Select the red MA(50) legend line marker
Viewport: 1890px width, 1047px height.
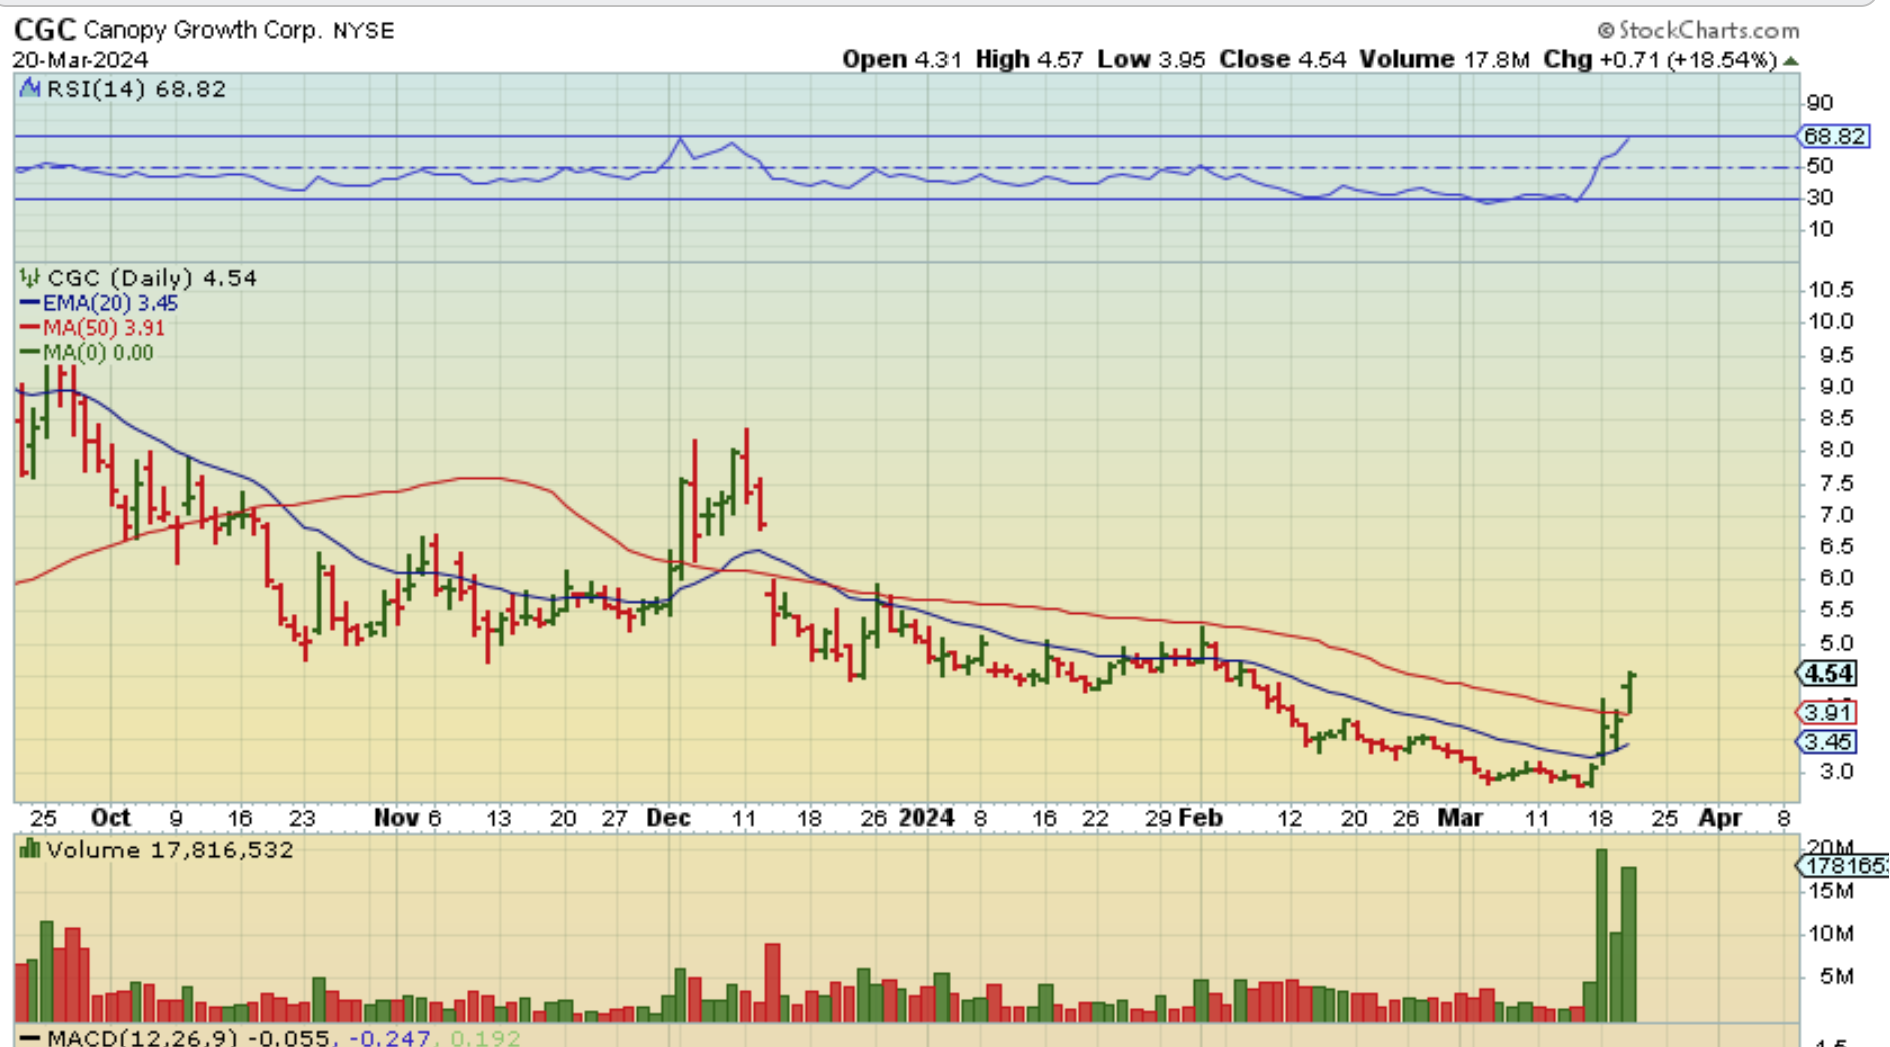point(30,328)
